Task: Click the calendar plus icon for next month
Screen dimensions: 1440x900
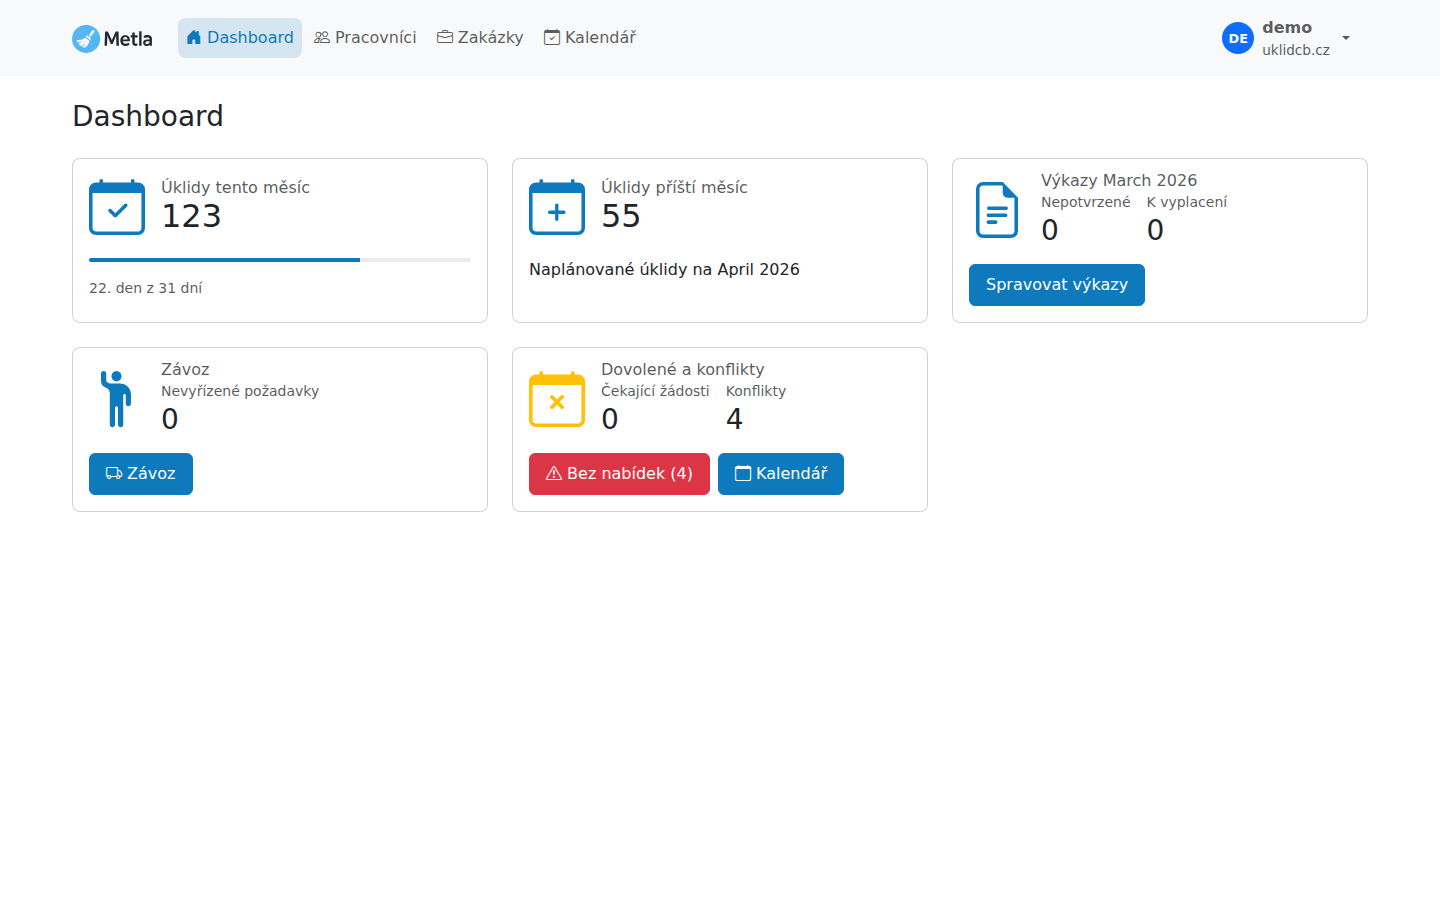Action: (557, 208)
